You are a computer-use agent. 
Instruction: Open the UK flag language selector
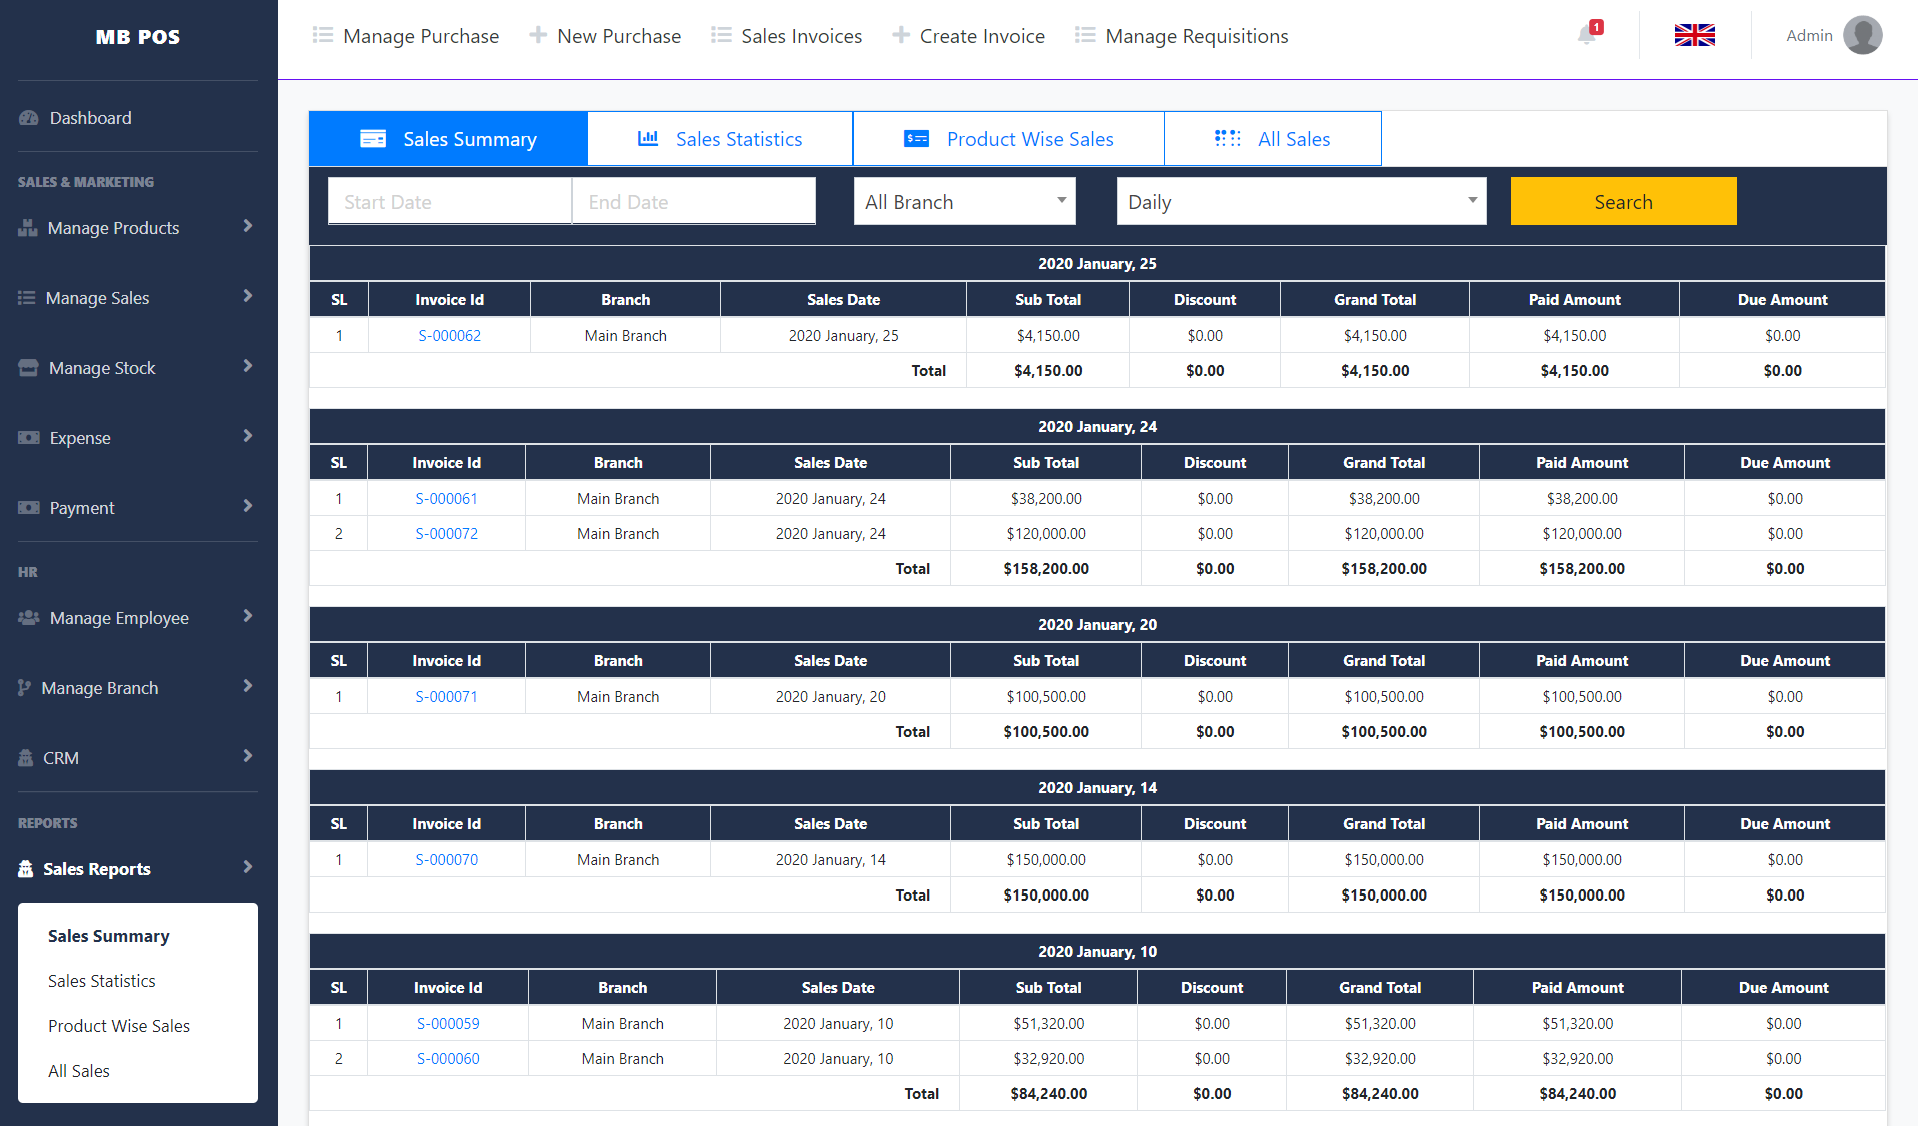1694,35
